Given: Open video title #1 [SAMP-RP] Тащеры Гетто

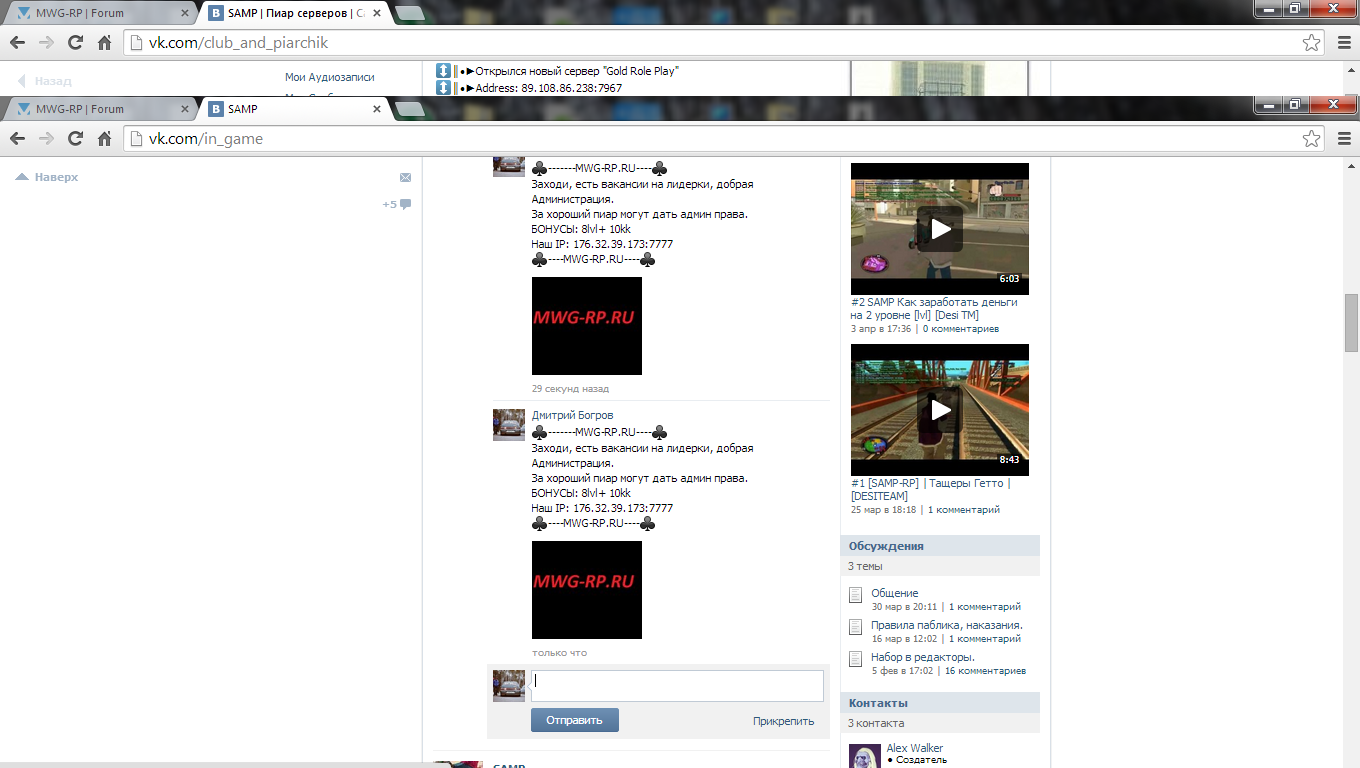Looking at the screenshot, I should coord(930,489).
